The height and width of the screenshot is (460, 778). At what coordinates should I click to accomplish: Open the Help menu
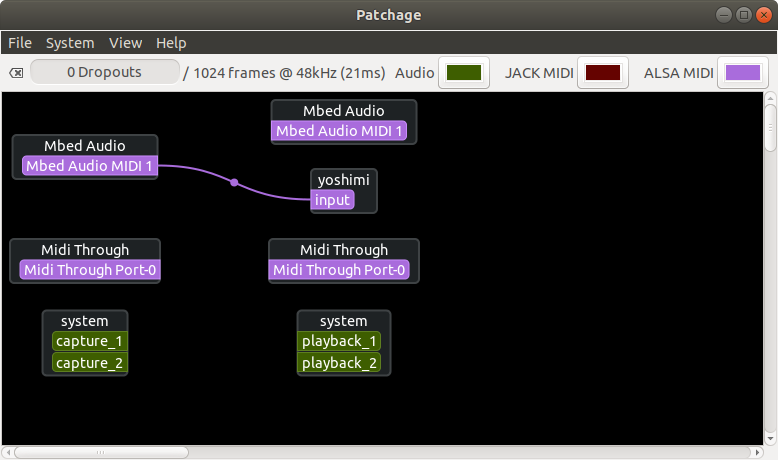click(x=171, y=43)
